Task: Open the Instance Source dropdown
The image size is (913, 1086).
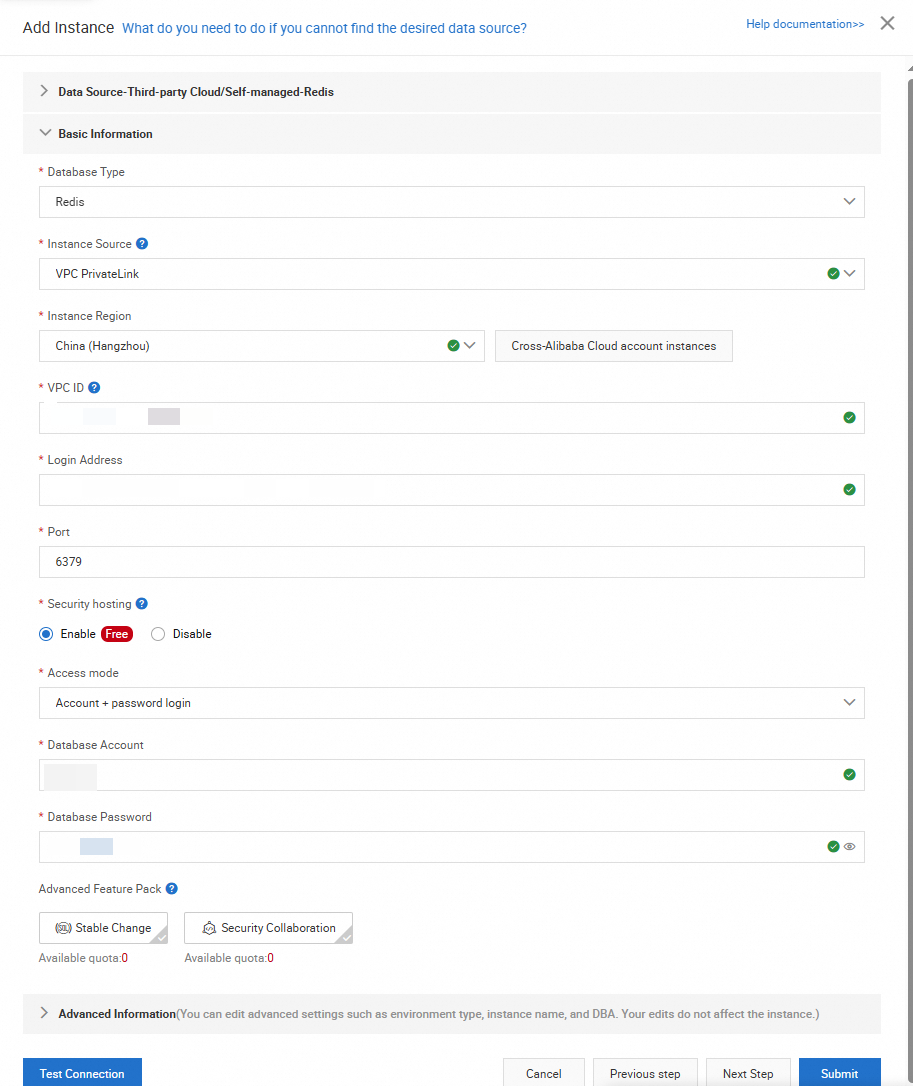Action: (x=452, y=274)
